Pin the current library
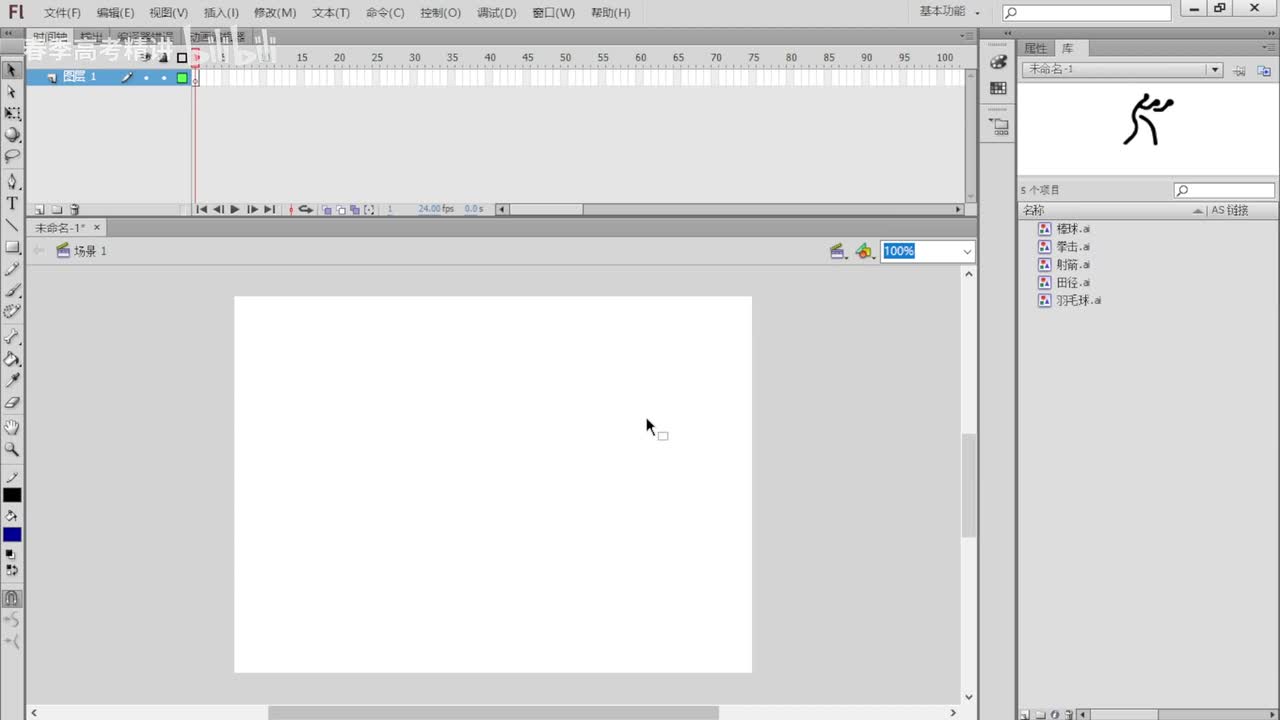 (x=1239, y=70)
